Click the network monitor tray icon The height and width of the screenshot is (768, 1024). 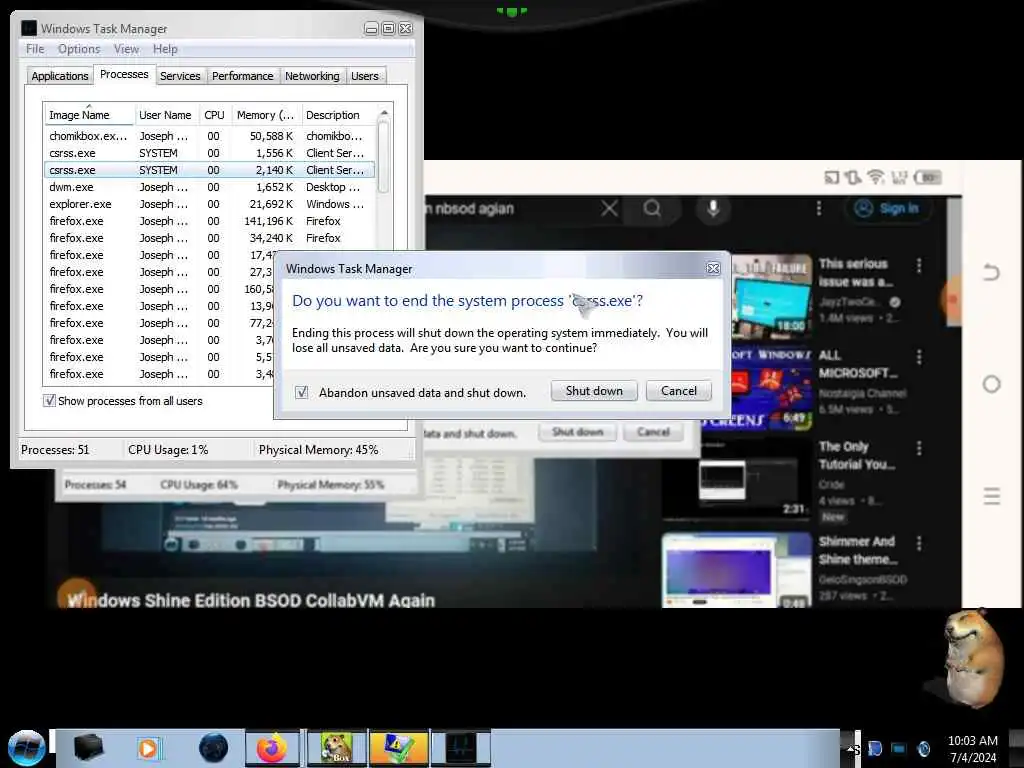coord(899,748)
